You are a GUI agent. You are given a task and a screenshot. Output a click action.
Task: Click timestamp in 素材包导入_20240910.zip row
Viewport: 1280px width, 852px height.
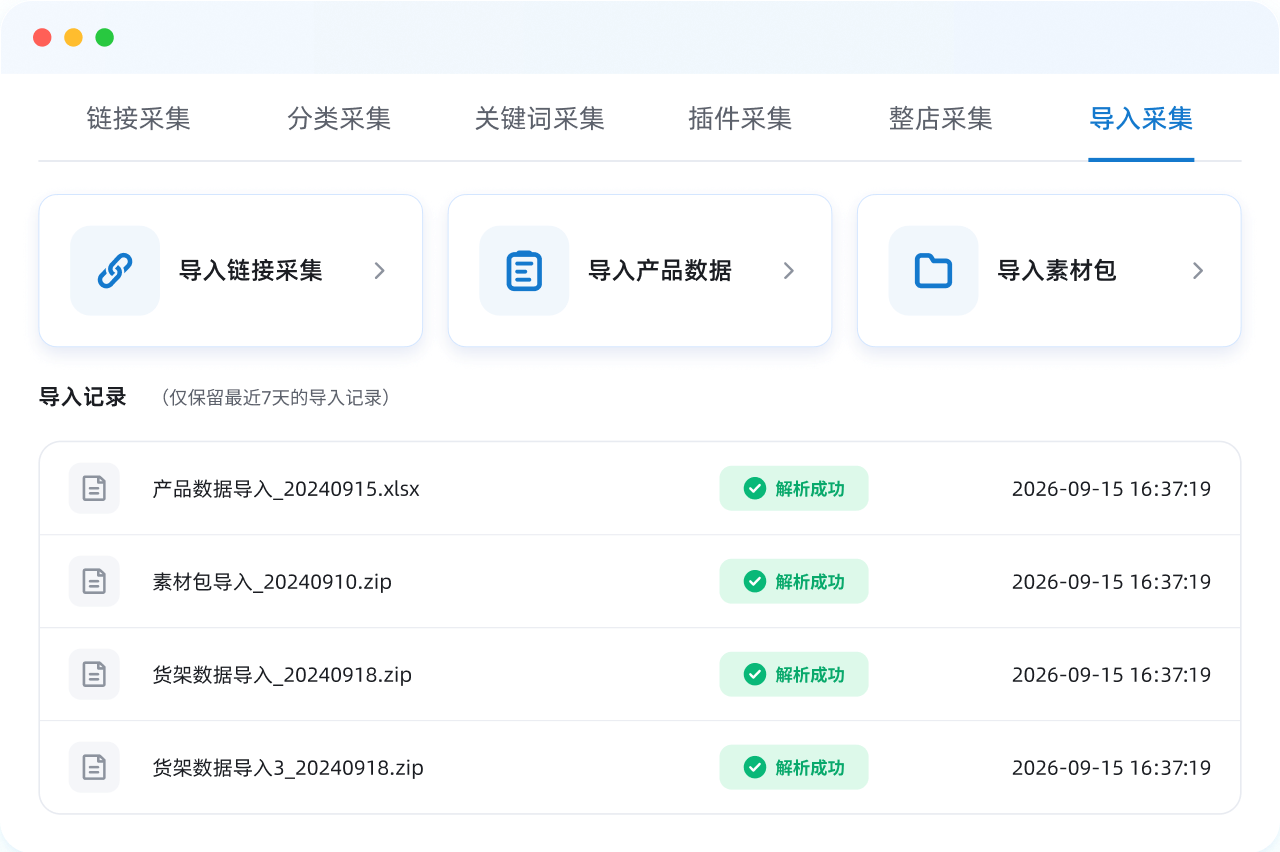(1111, 581)
